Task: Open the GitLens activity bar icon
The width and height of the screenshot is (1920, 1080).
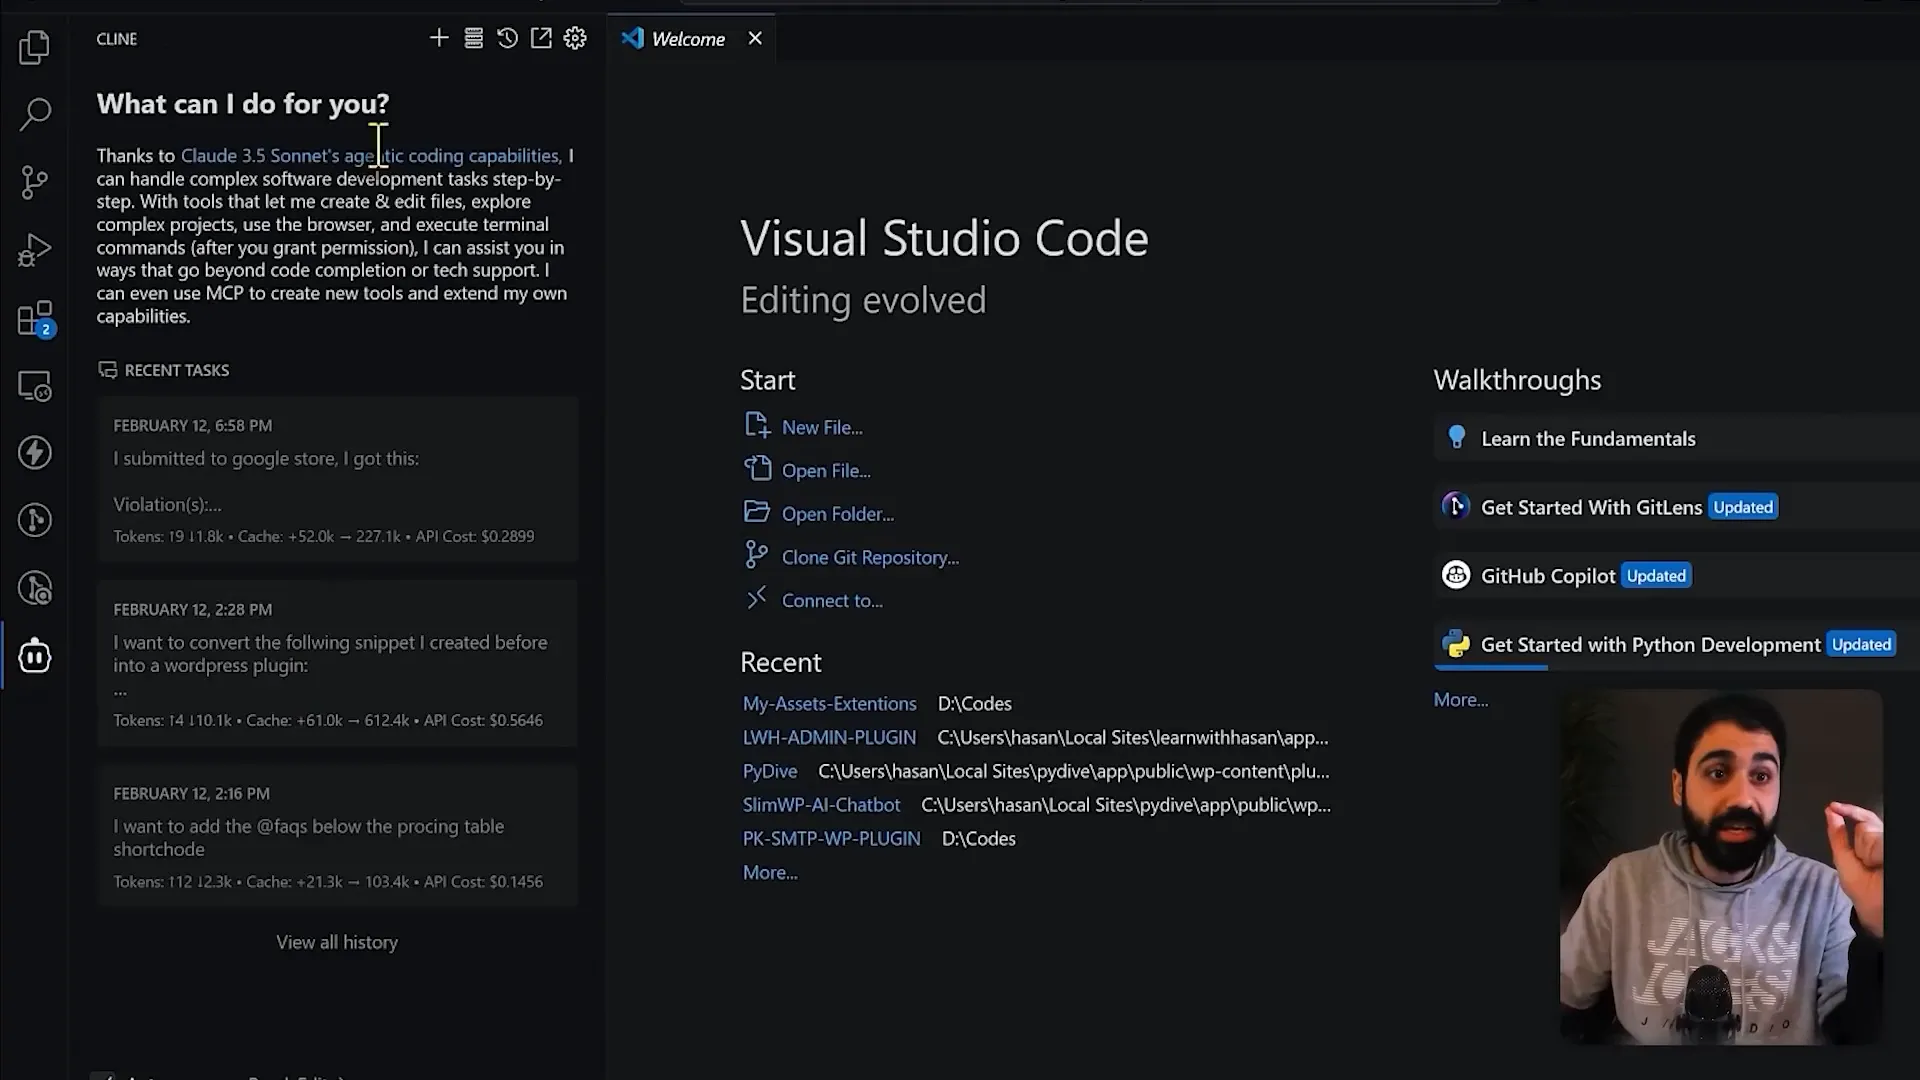Action: (34, 520)
